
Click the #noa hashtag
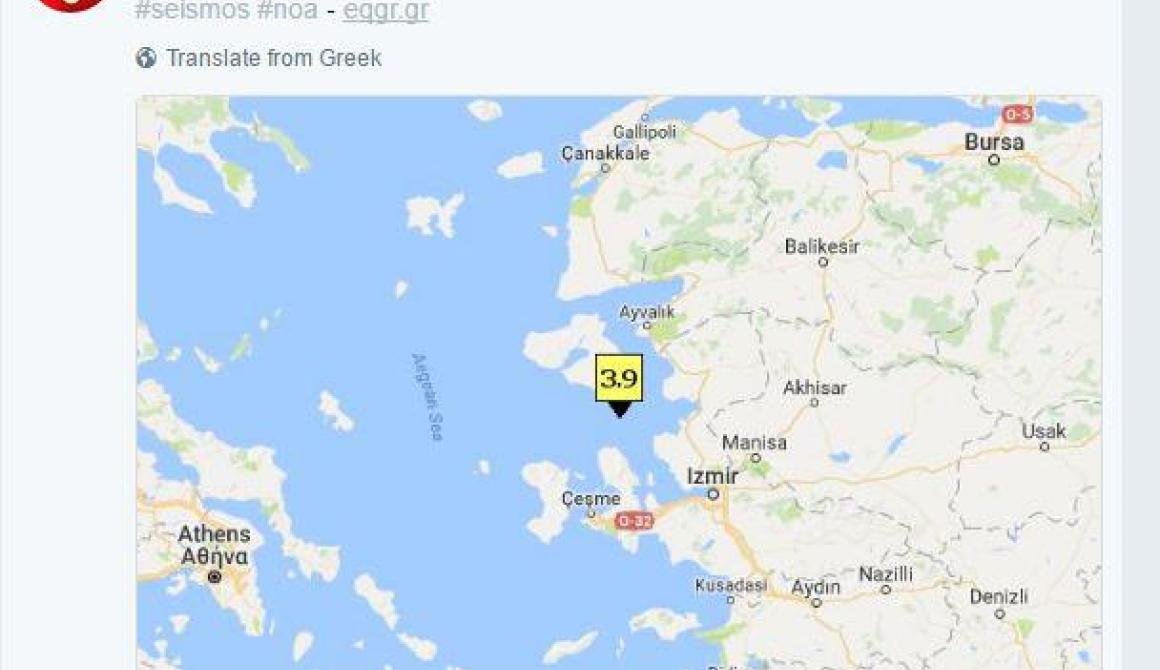pyautogui.click(x=288, y=10)
